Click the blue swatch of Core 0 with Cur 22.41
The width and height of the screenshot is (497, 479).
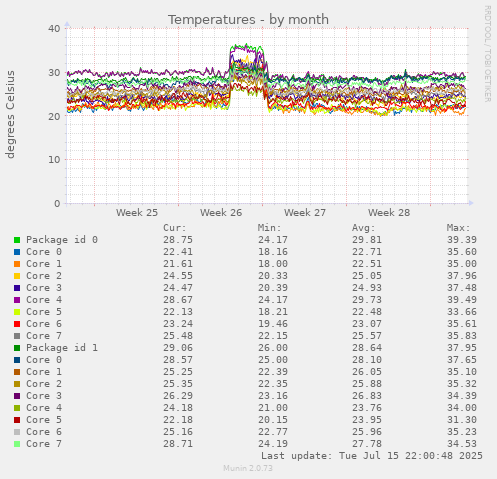(17, 252)
